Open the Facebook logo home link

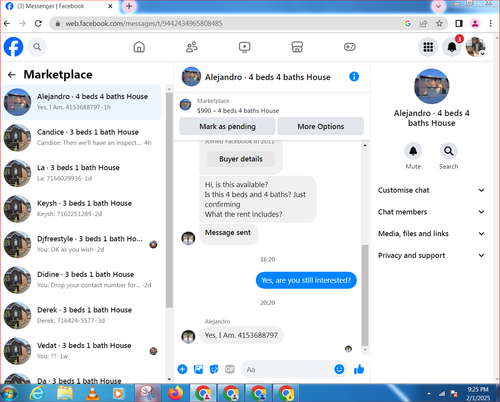click(x=14, y=47)
